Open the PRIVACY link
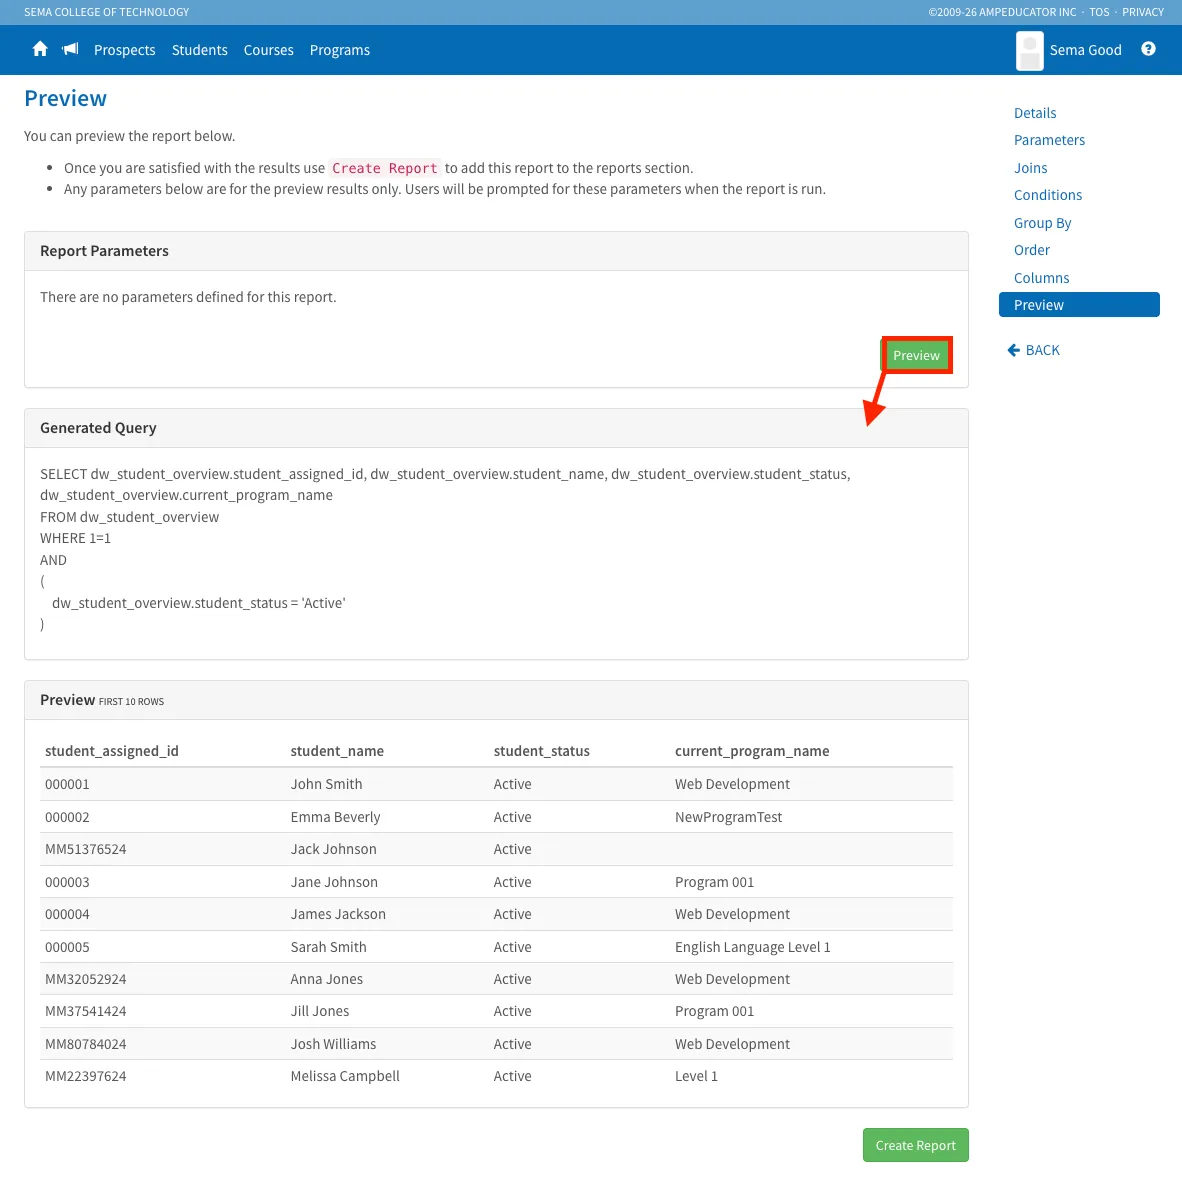 click(1143, 12)
